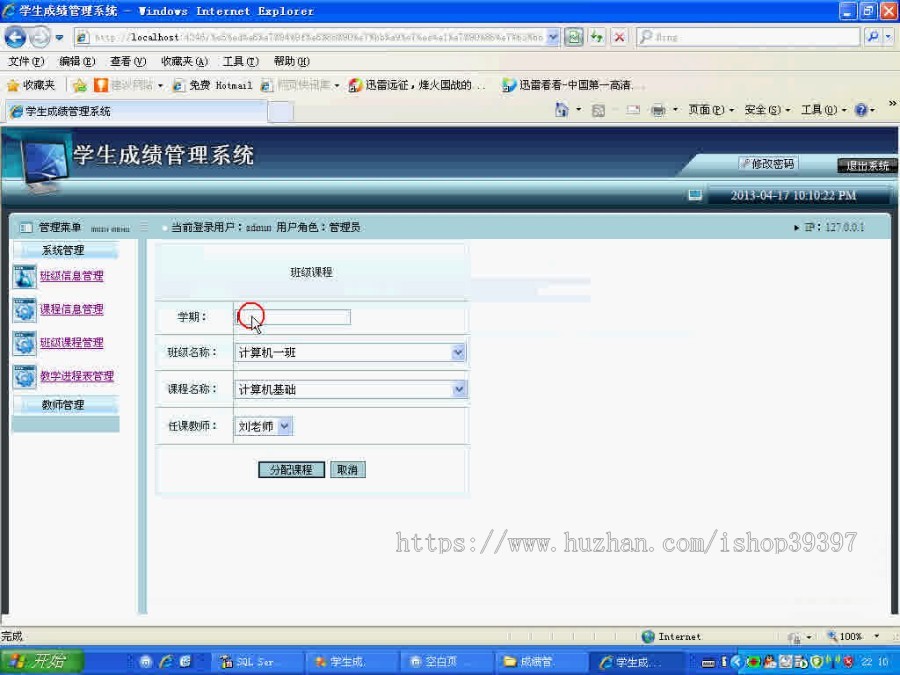Click the 修改密码 button
900x675 pixels.
(768, 164)
